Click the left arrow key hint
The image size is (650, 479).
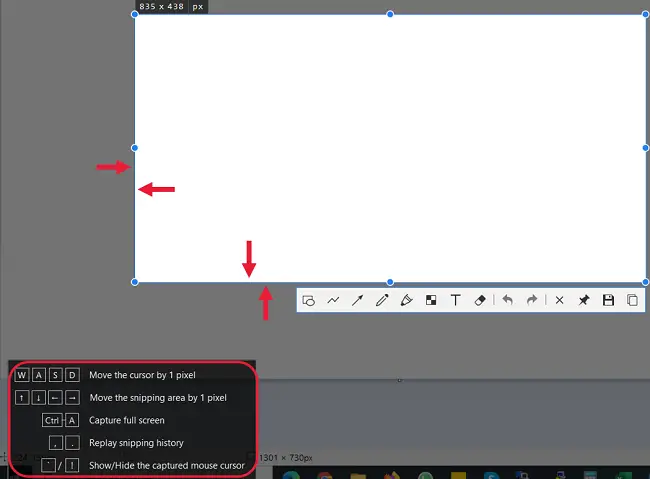[x=55, y=398]
